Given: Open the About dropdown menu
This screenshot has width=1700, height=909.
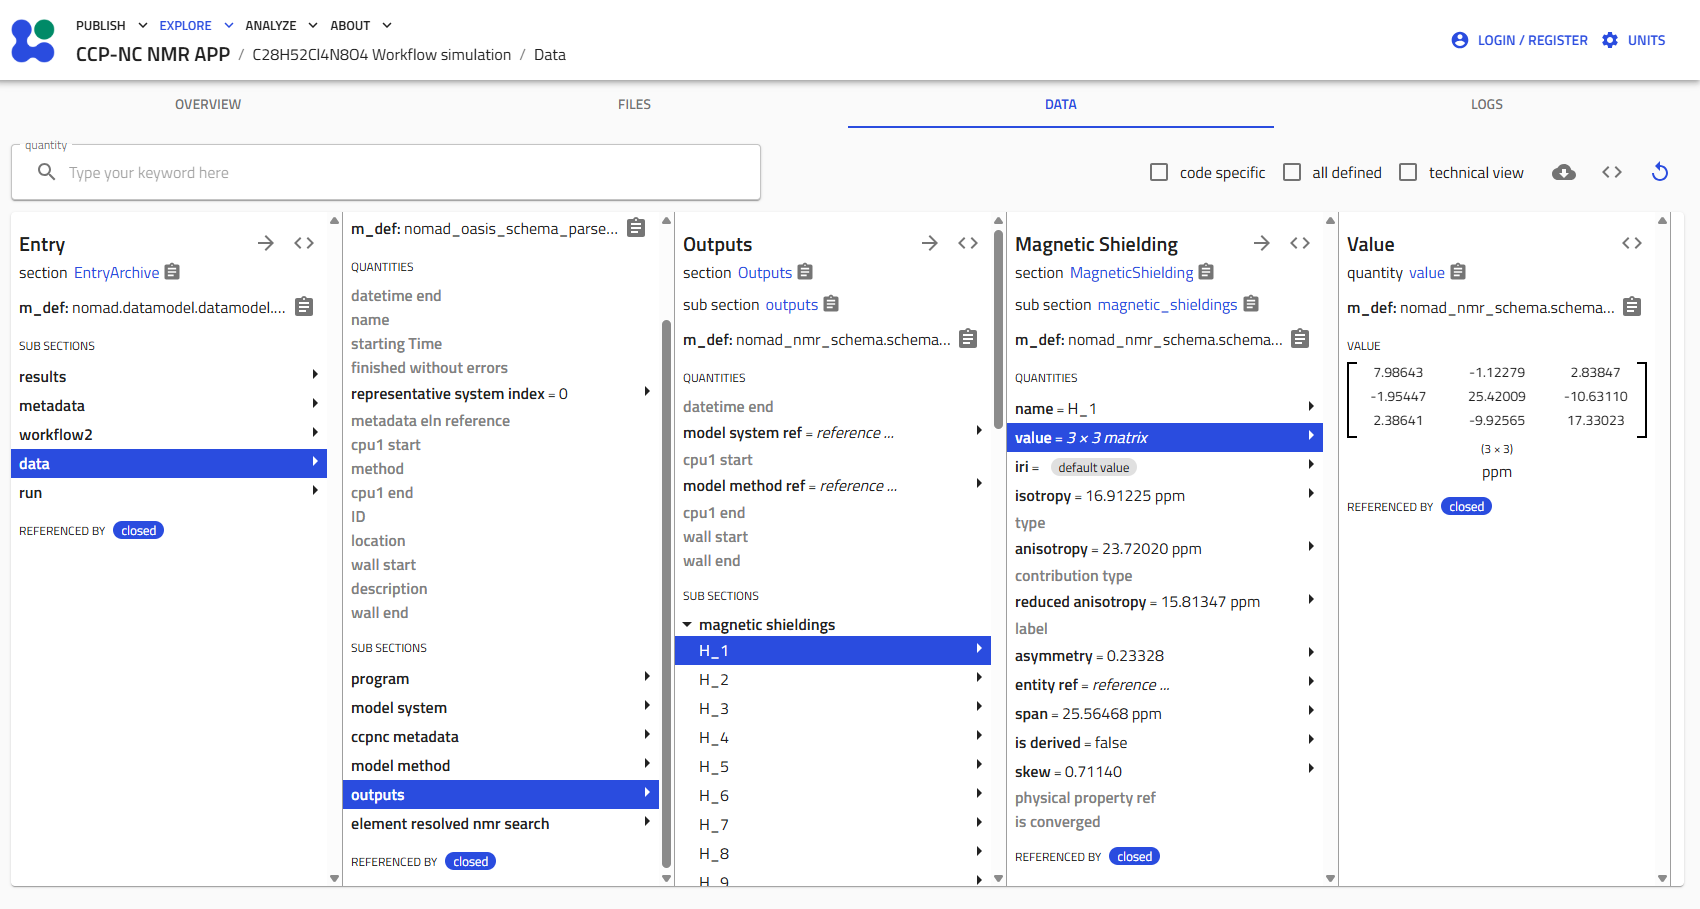Looking at the screenshot, I should [x=361, y=25].
